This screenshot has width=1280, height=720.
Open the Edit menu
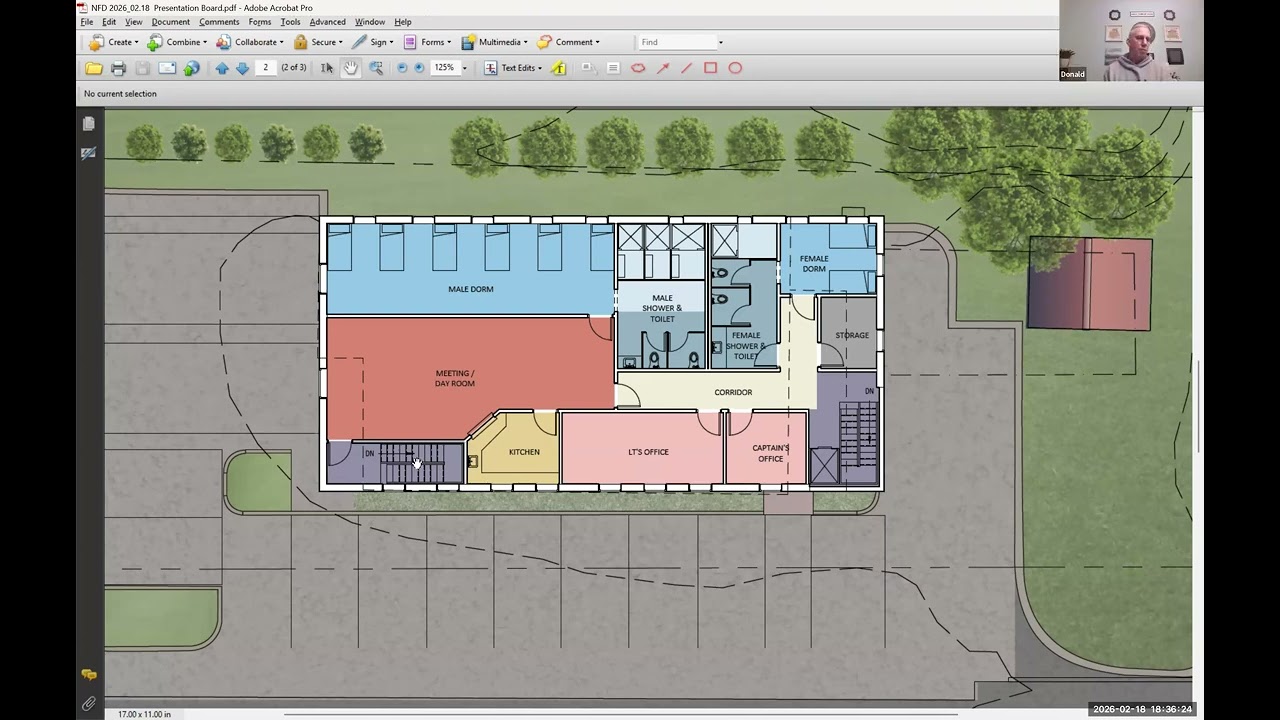tap(109, 22)
